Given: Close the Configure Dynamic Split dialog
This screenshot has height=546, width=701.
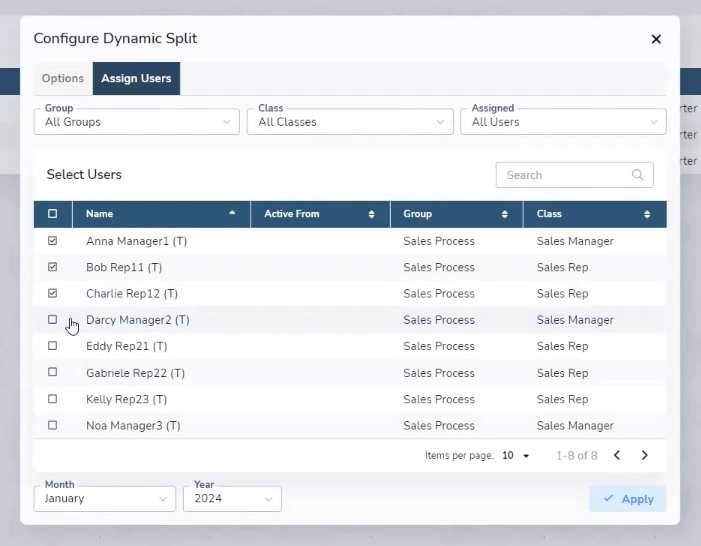Looking at the screenshot, I should point(656,39).
